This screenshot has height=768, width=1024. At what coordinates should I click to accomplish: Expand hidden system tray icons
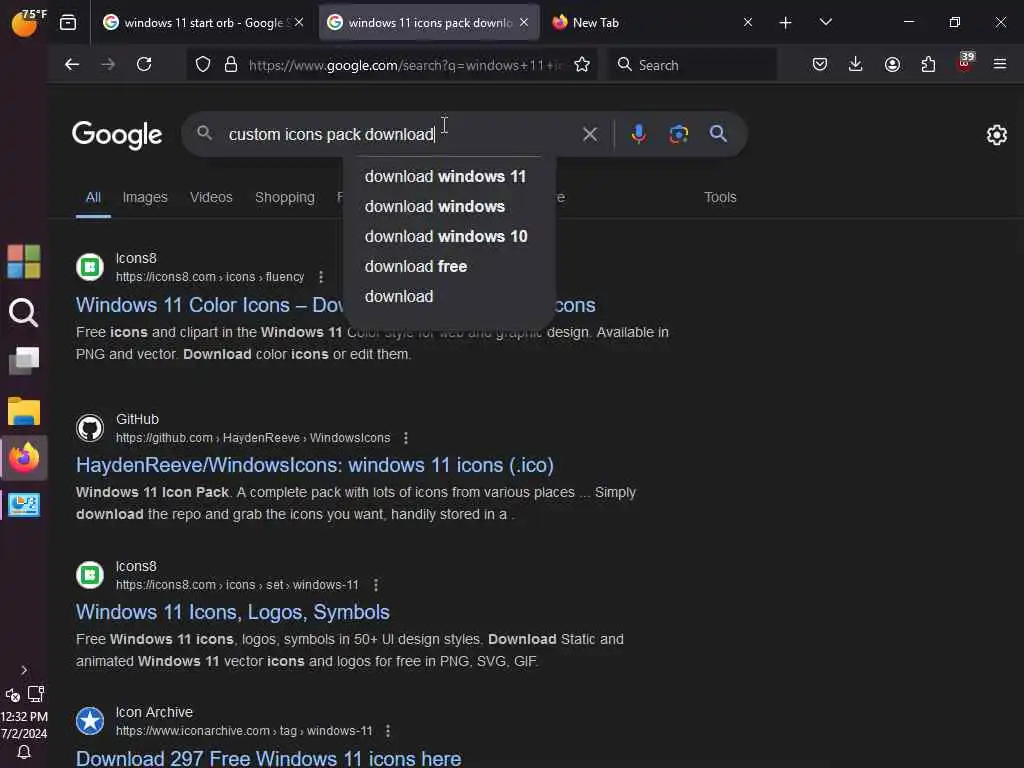(24, 670)
